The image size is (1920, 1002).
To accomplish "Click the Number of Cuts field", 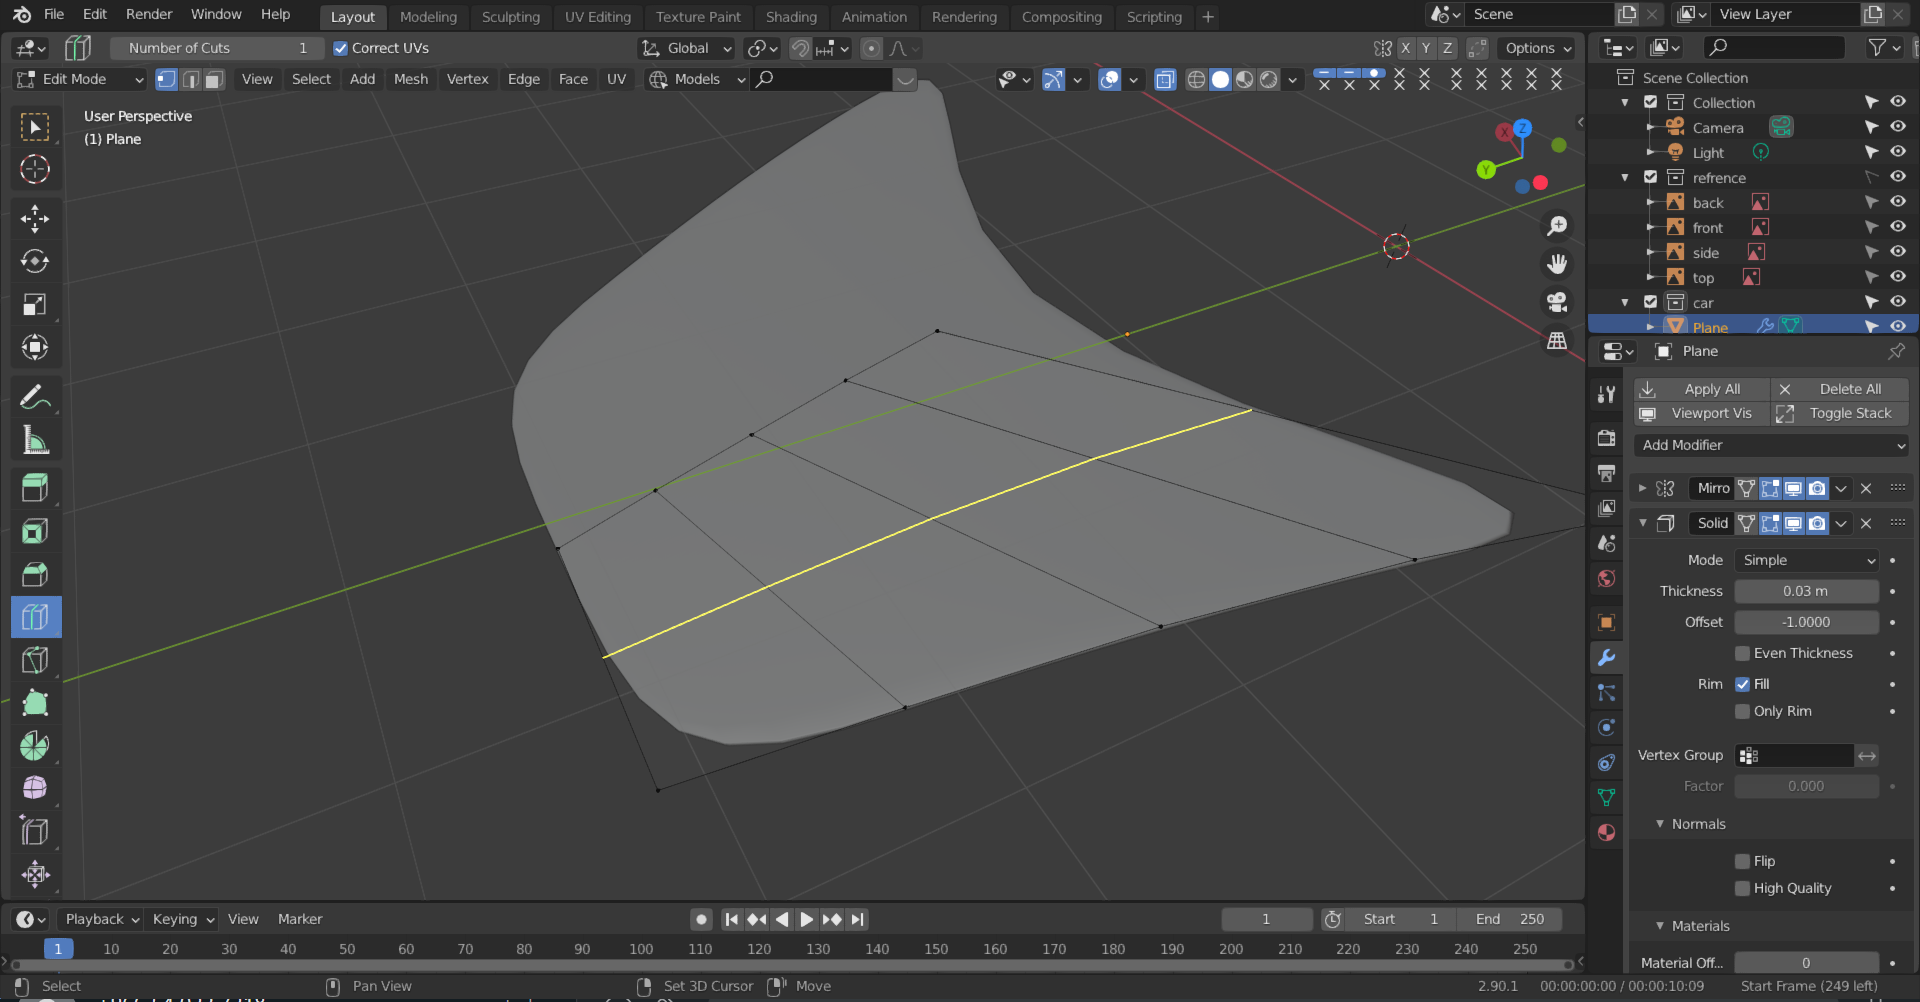I will click(217, 48).
